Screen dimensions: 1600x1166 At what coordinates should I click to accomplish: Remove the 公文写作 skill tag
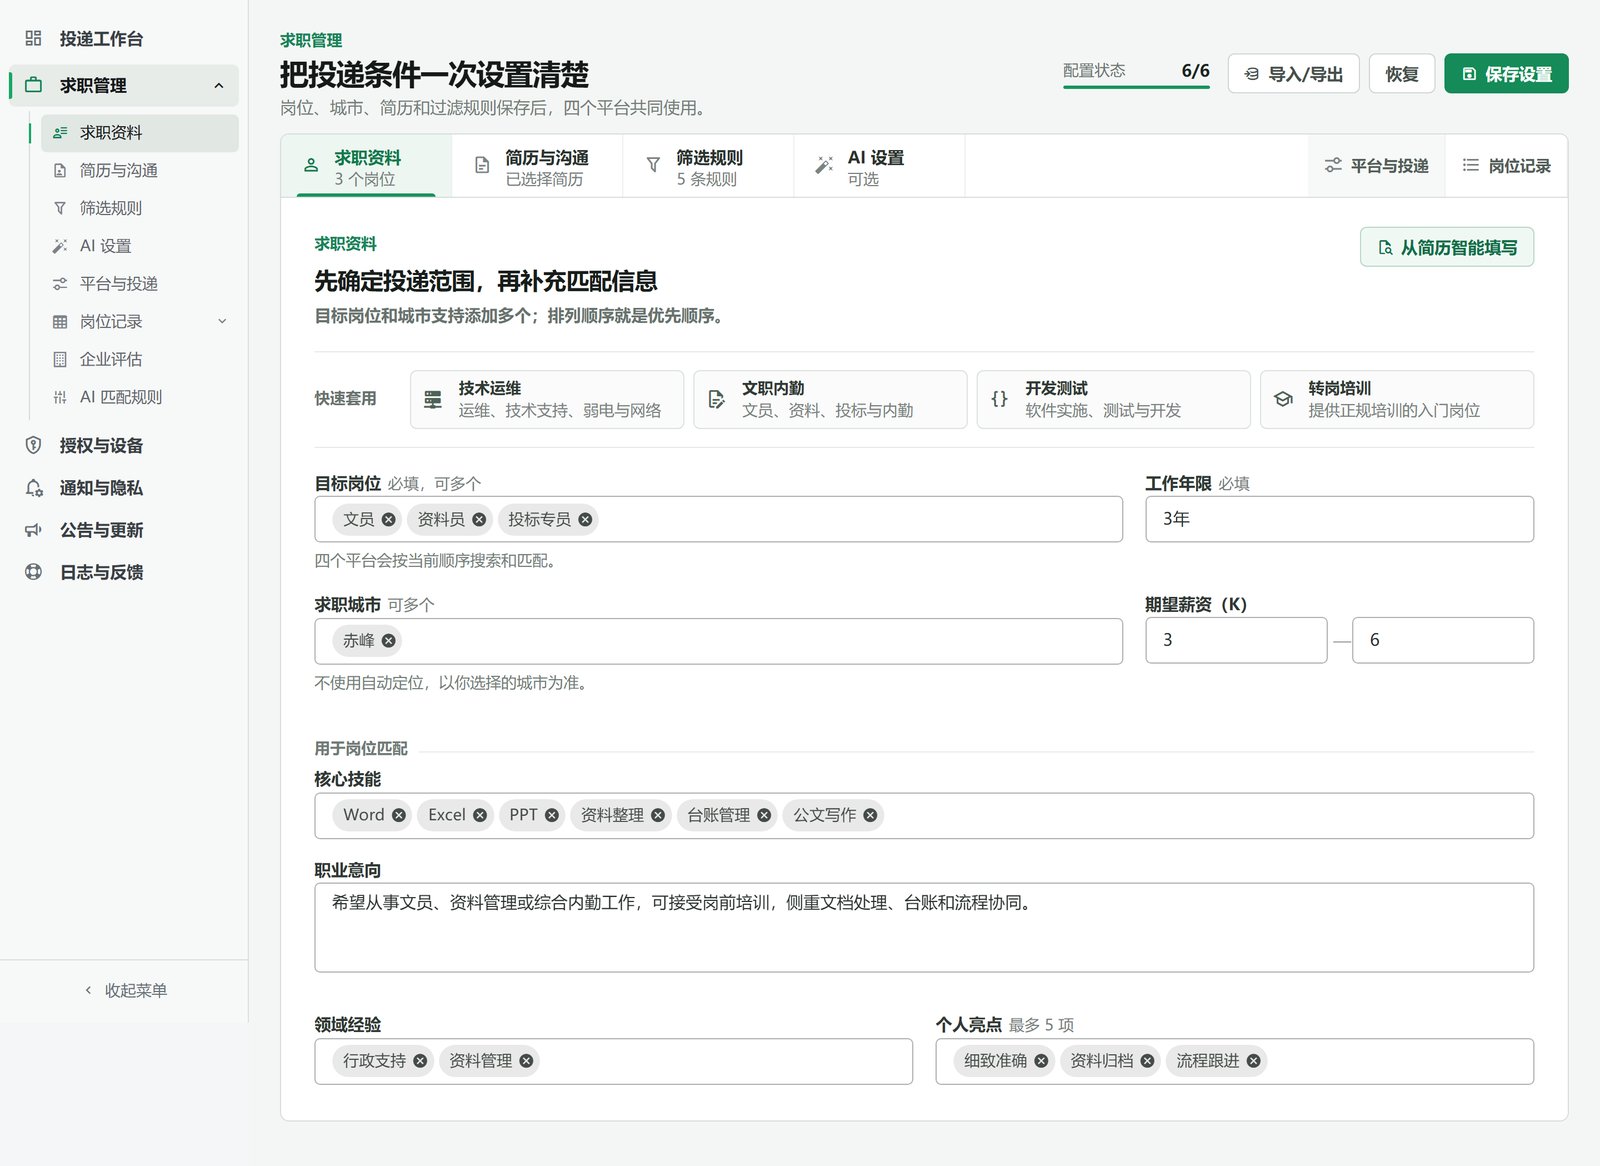[x=870, y=815]
